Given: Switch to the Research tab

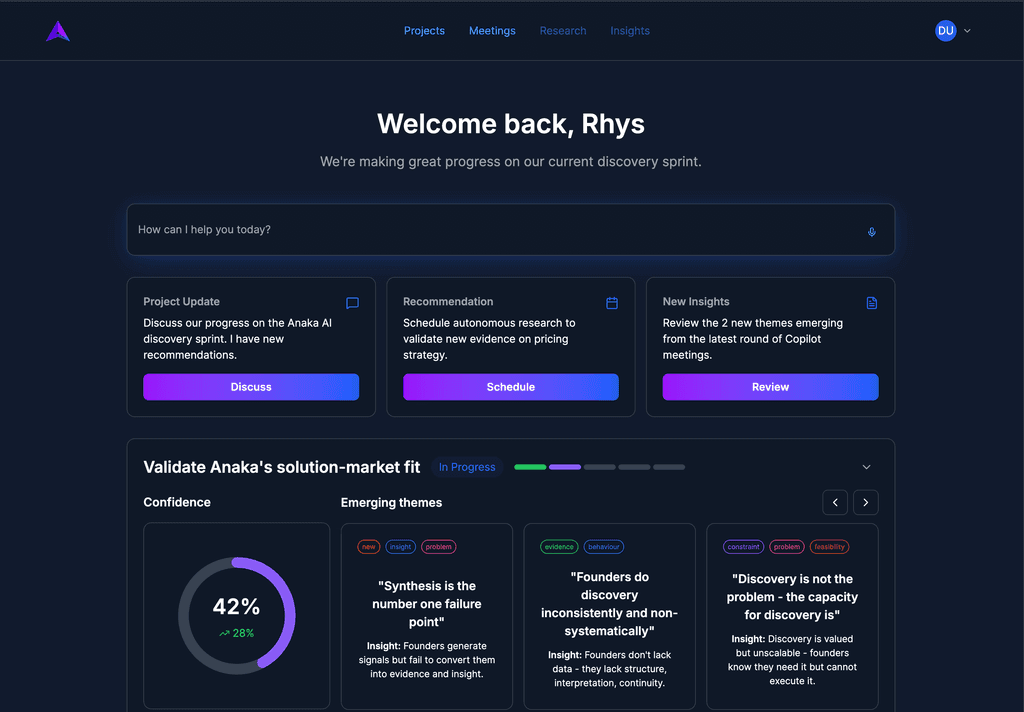Looking at the screenshot, I should click(562, 31).
